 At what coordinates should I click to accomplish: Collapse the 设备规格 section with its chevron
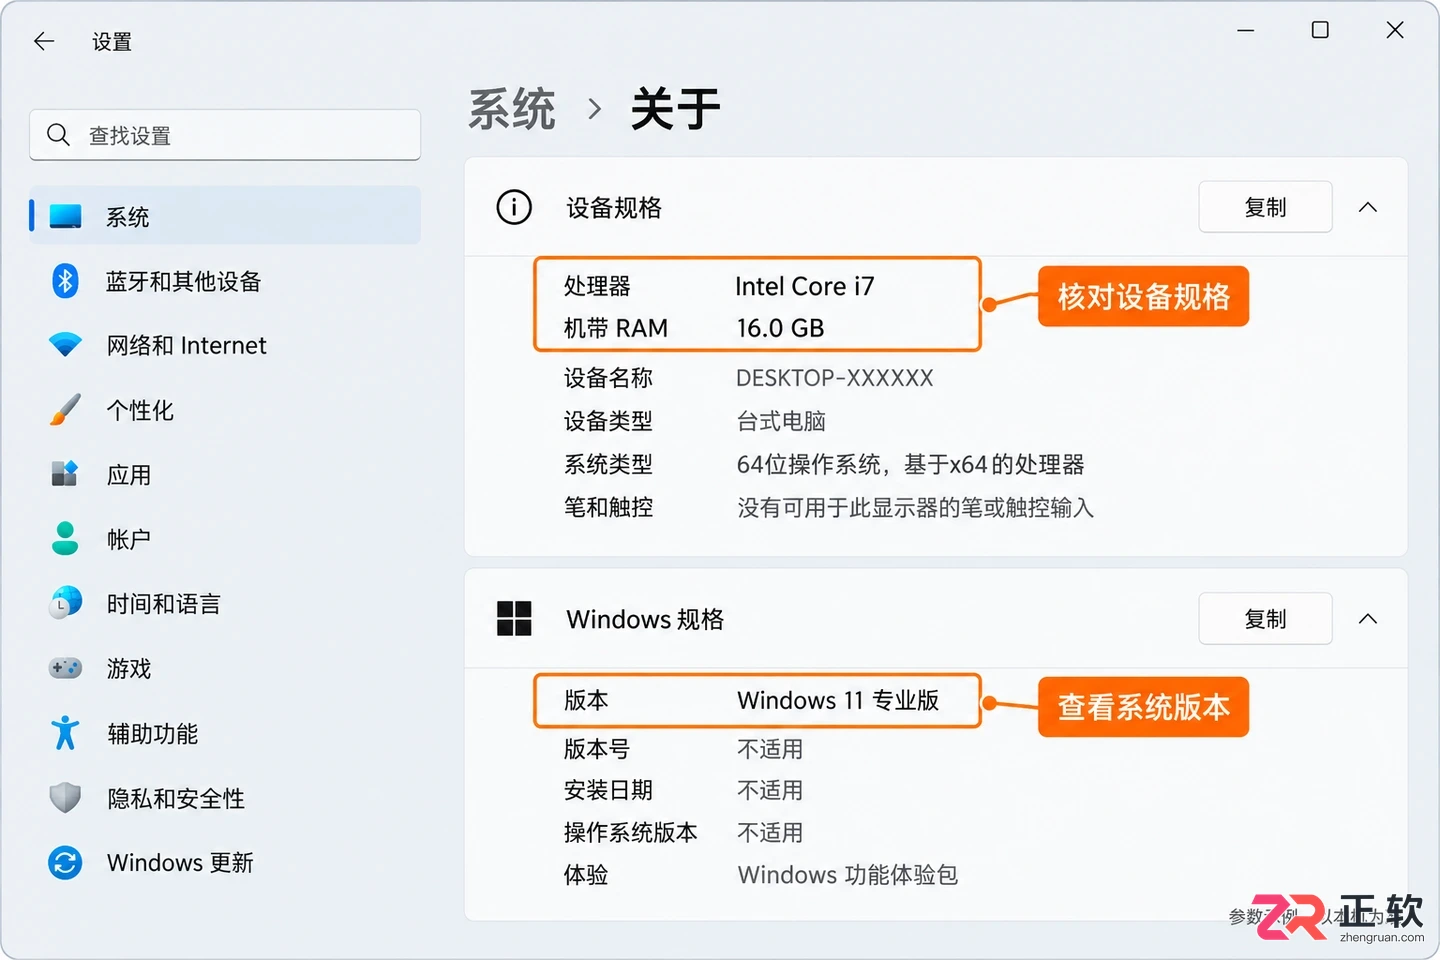click(1368, 207)
